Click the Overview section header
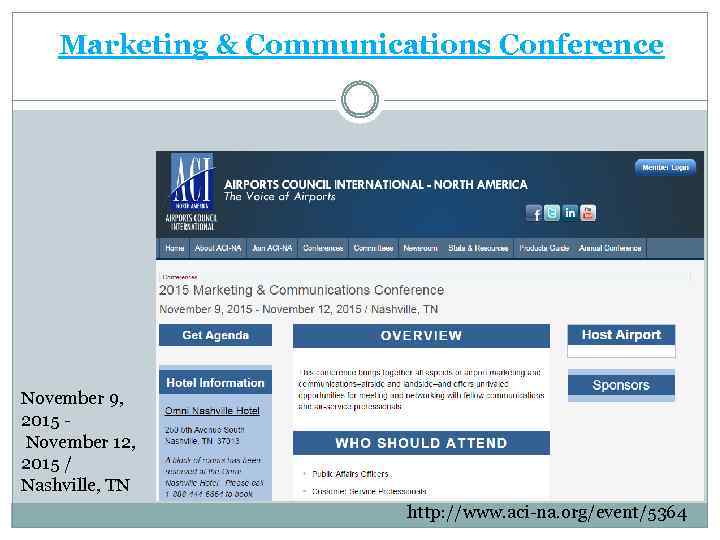 421,336
